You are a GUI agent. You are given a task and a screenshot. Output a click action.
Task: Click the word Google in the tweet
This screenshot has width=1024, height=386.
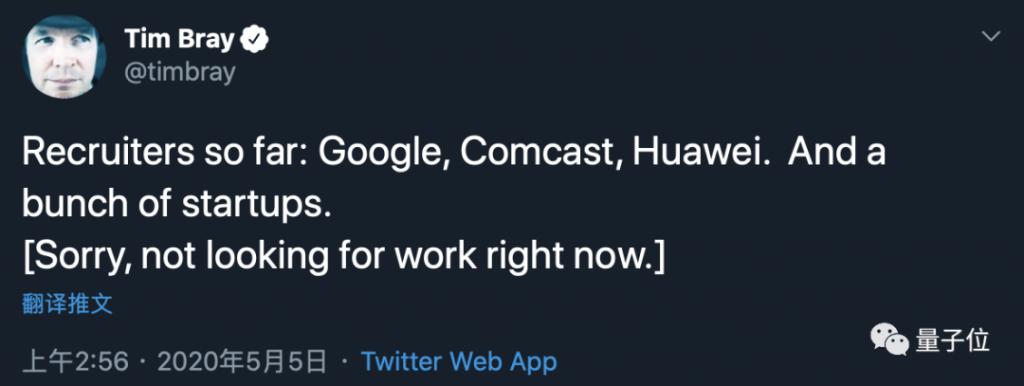tap(381, 153)
